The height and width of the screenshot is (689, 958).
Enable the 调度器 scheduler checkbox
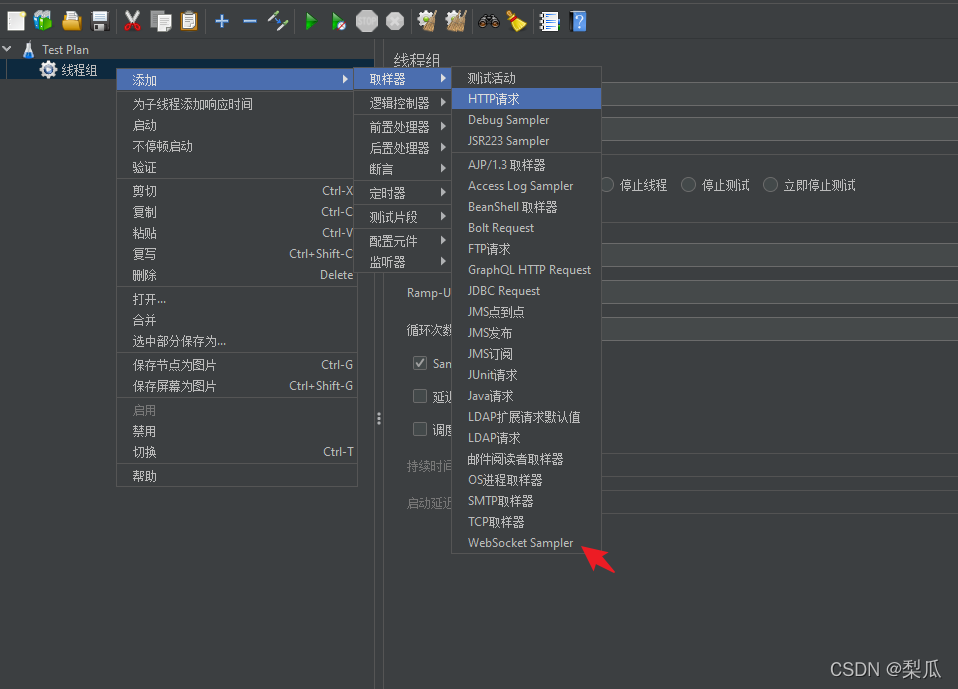click(420, 429)
